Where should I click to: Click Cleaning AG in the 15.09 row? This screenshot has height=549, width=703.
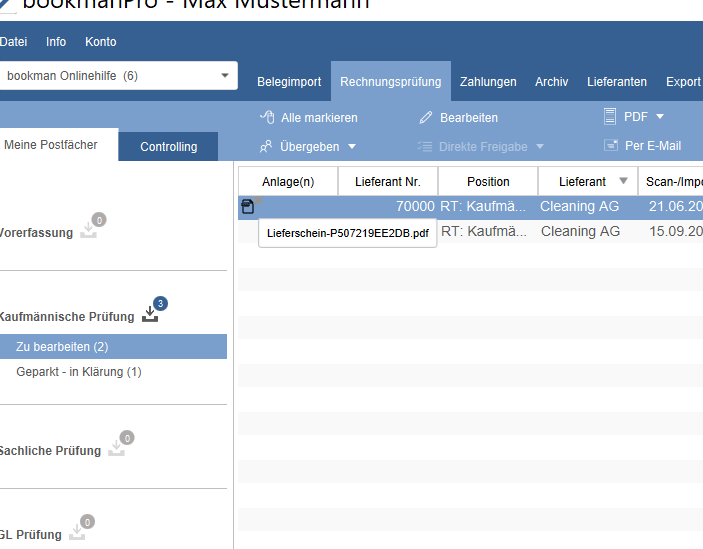580,231
